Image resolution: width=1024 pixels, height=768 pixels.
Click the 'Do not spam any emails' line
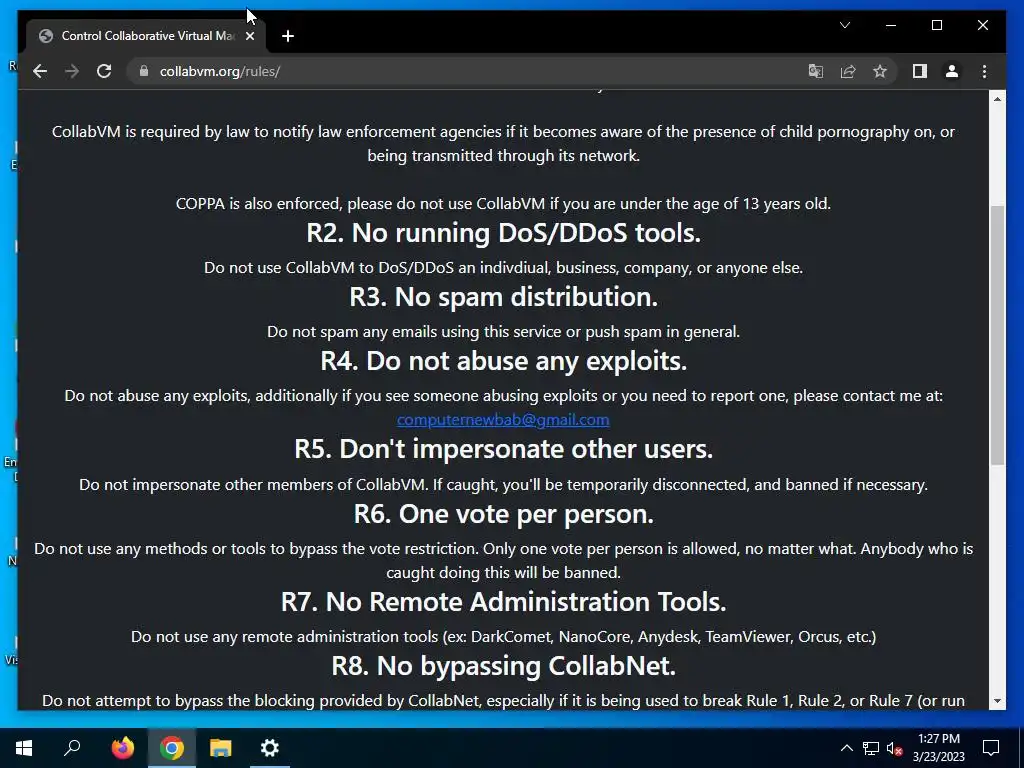coord(504,332)
